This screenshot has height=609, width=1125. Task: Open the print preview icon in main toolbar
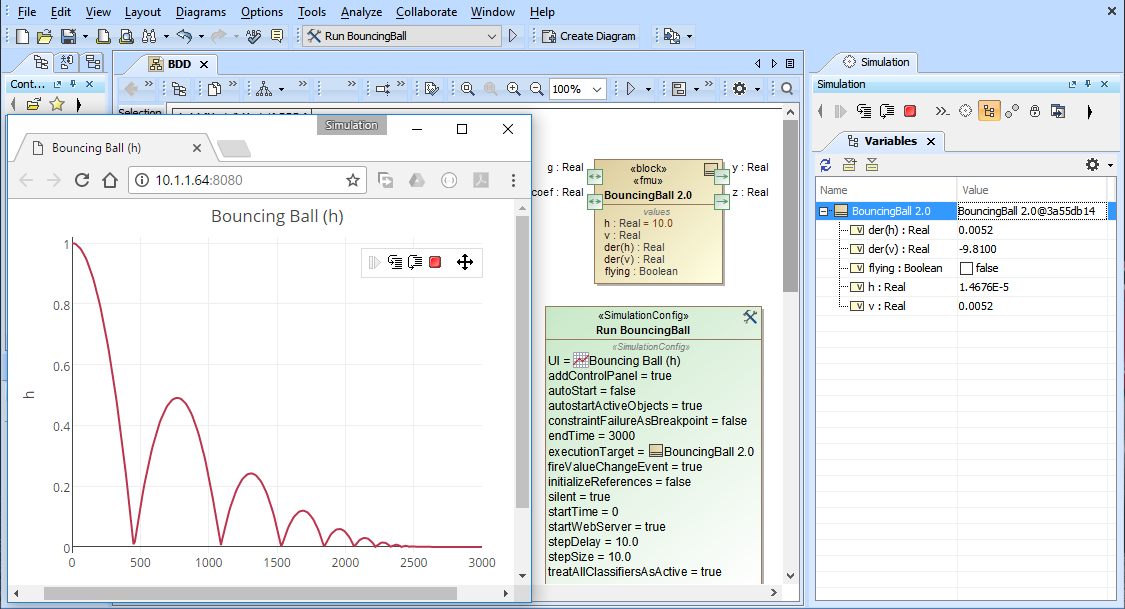pyautogui.click(x=126, y=36)
